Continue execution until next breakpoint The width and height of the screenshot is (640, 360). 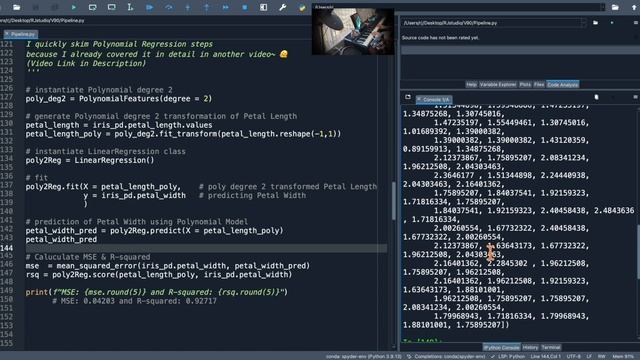[225, 7]
